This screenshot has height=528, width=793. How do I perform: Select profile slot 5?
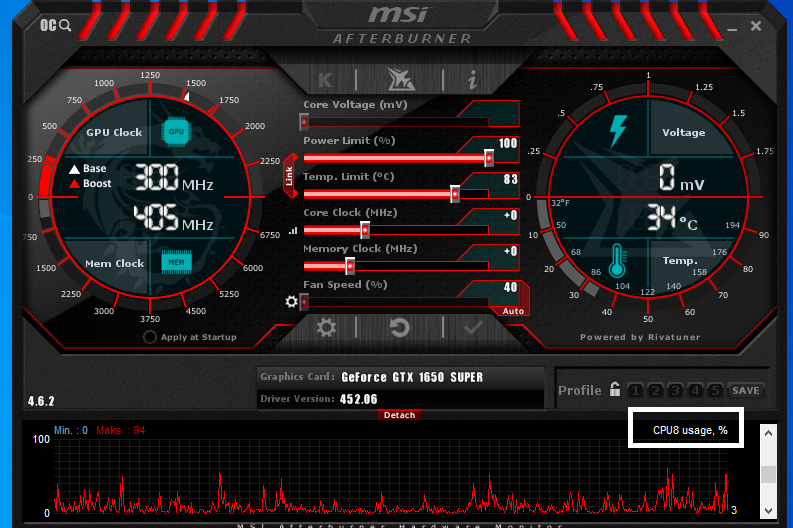(x=715, y=390)
